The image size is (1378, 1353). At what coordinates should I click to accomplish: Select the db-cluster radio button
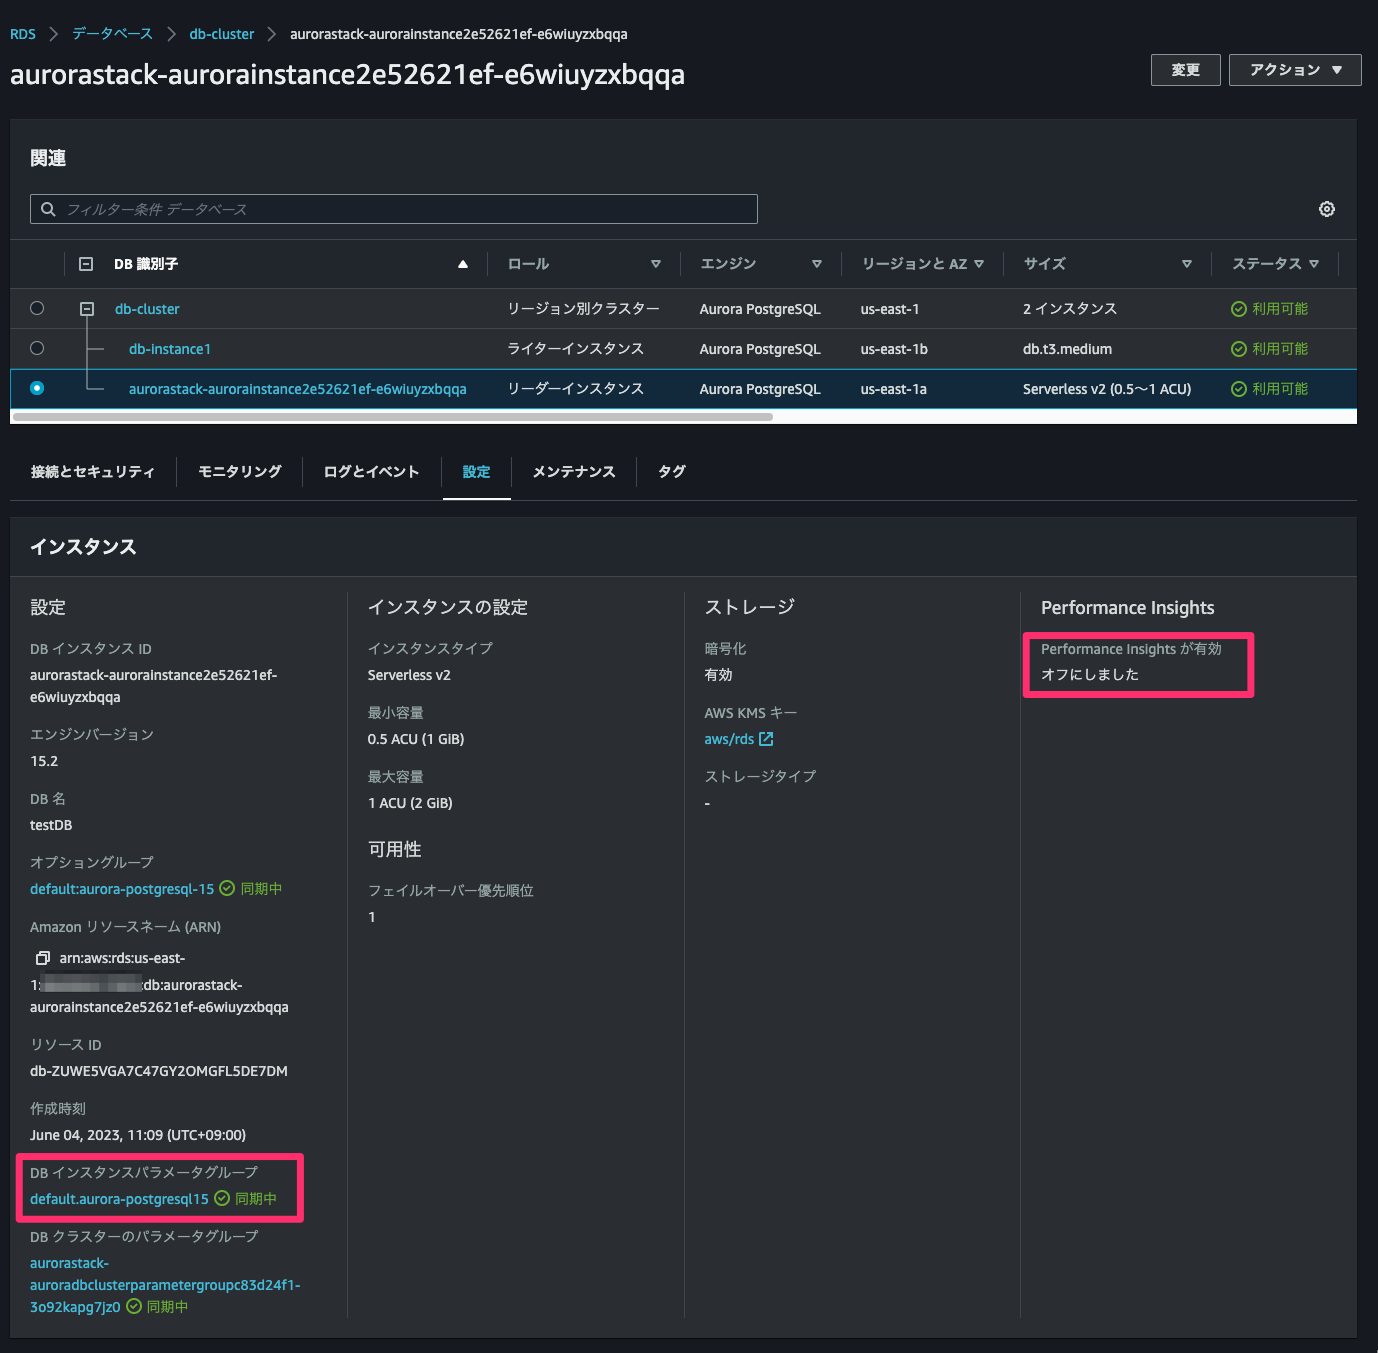(x=37, y=309)
